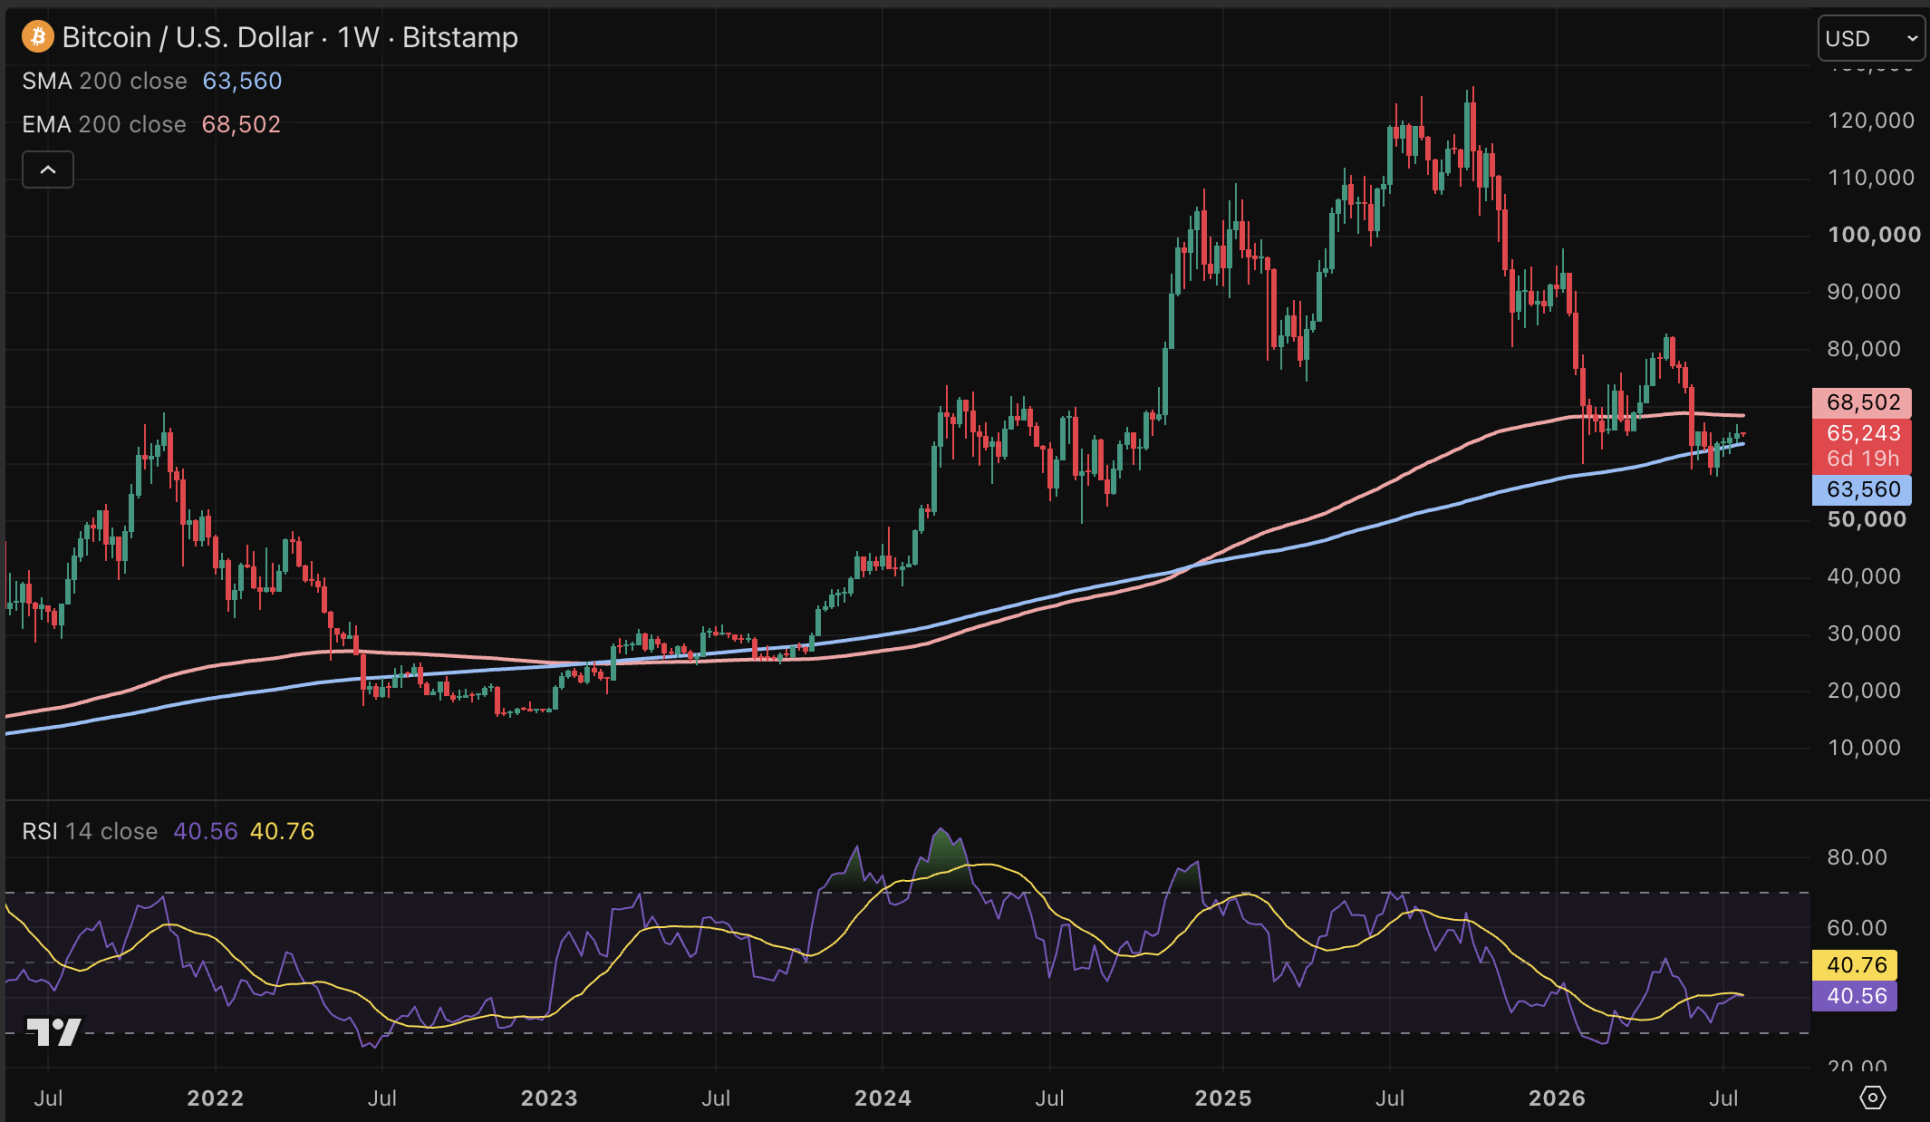Click the 2022 label on the time axis
The image size is (1930, 1122).
(x=215, y=1098)
